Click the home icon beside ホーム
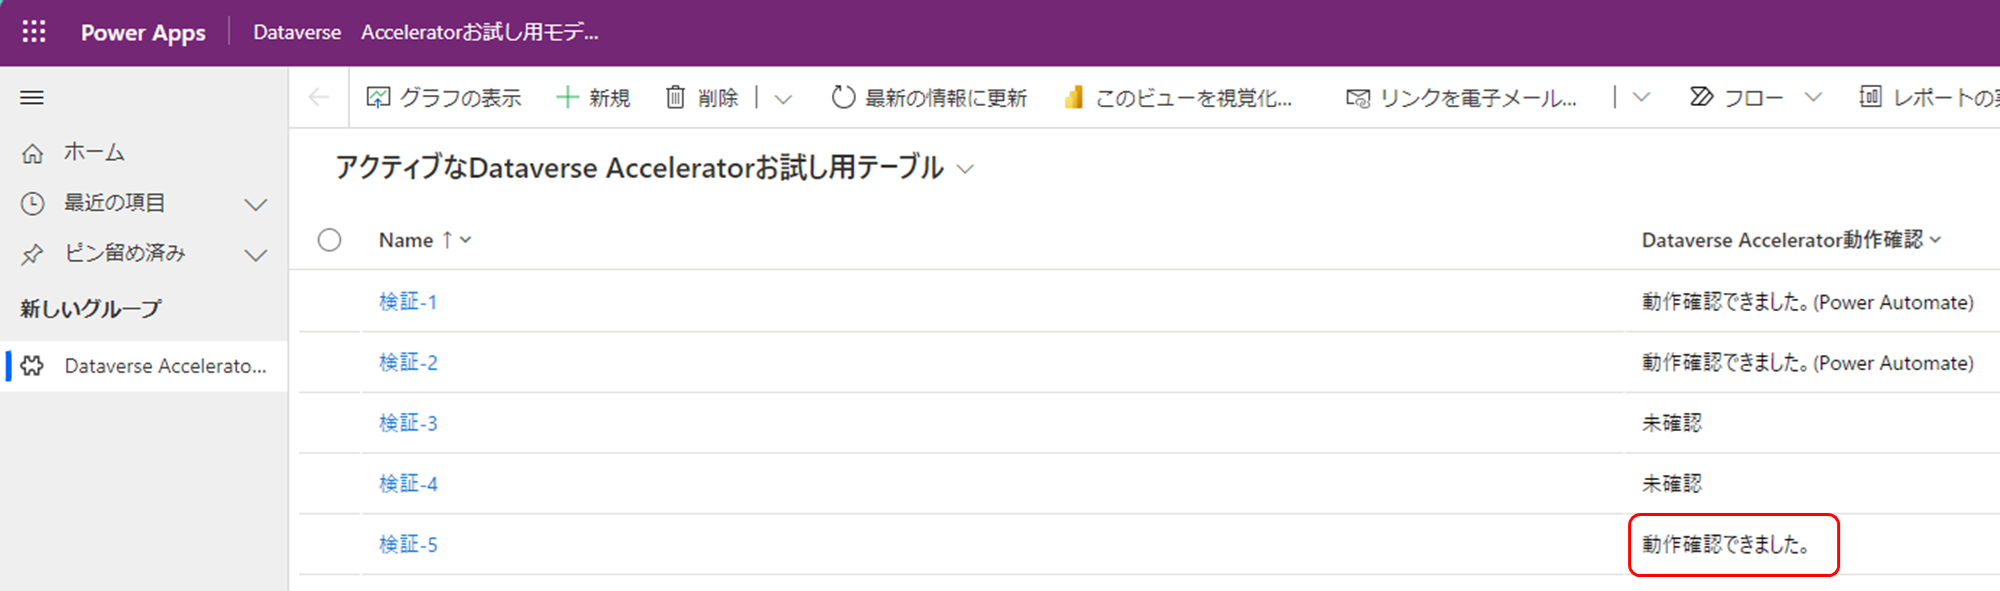This screenshot has height=591, width=2000. [33, 153]
